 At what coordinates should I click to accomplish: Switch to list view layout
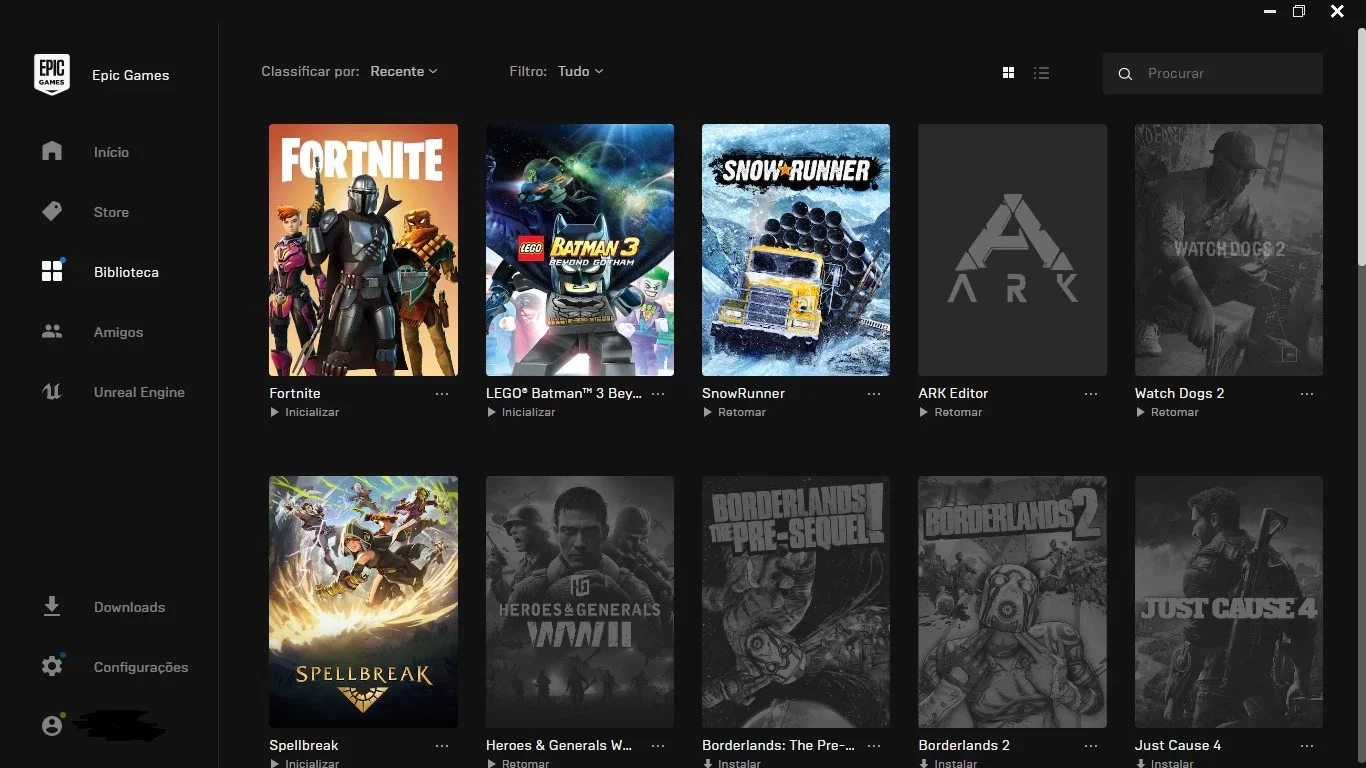[1041, 73]
